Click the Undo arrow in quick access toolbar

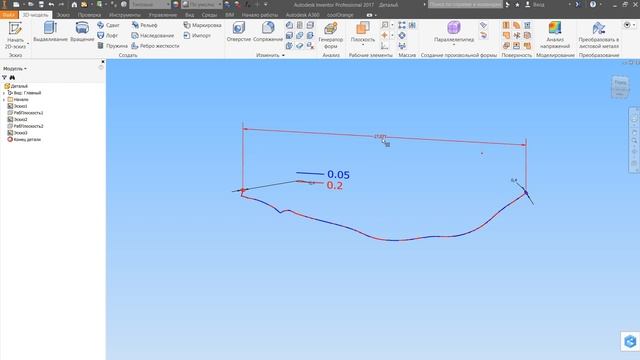[51, 4]
